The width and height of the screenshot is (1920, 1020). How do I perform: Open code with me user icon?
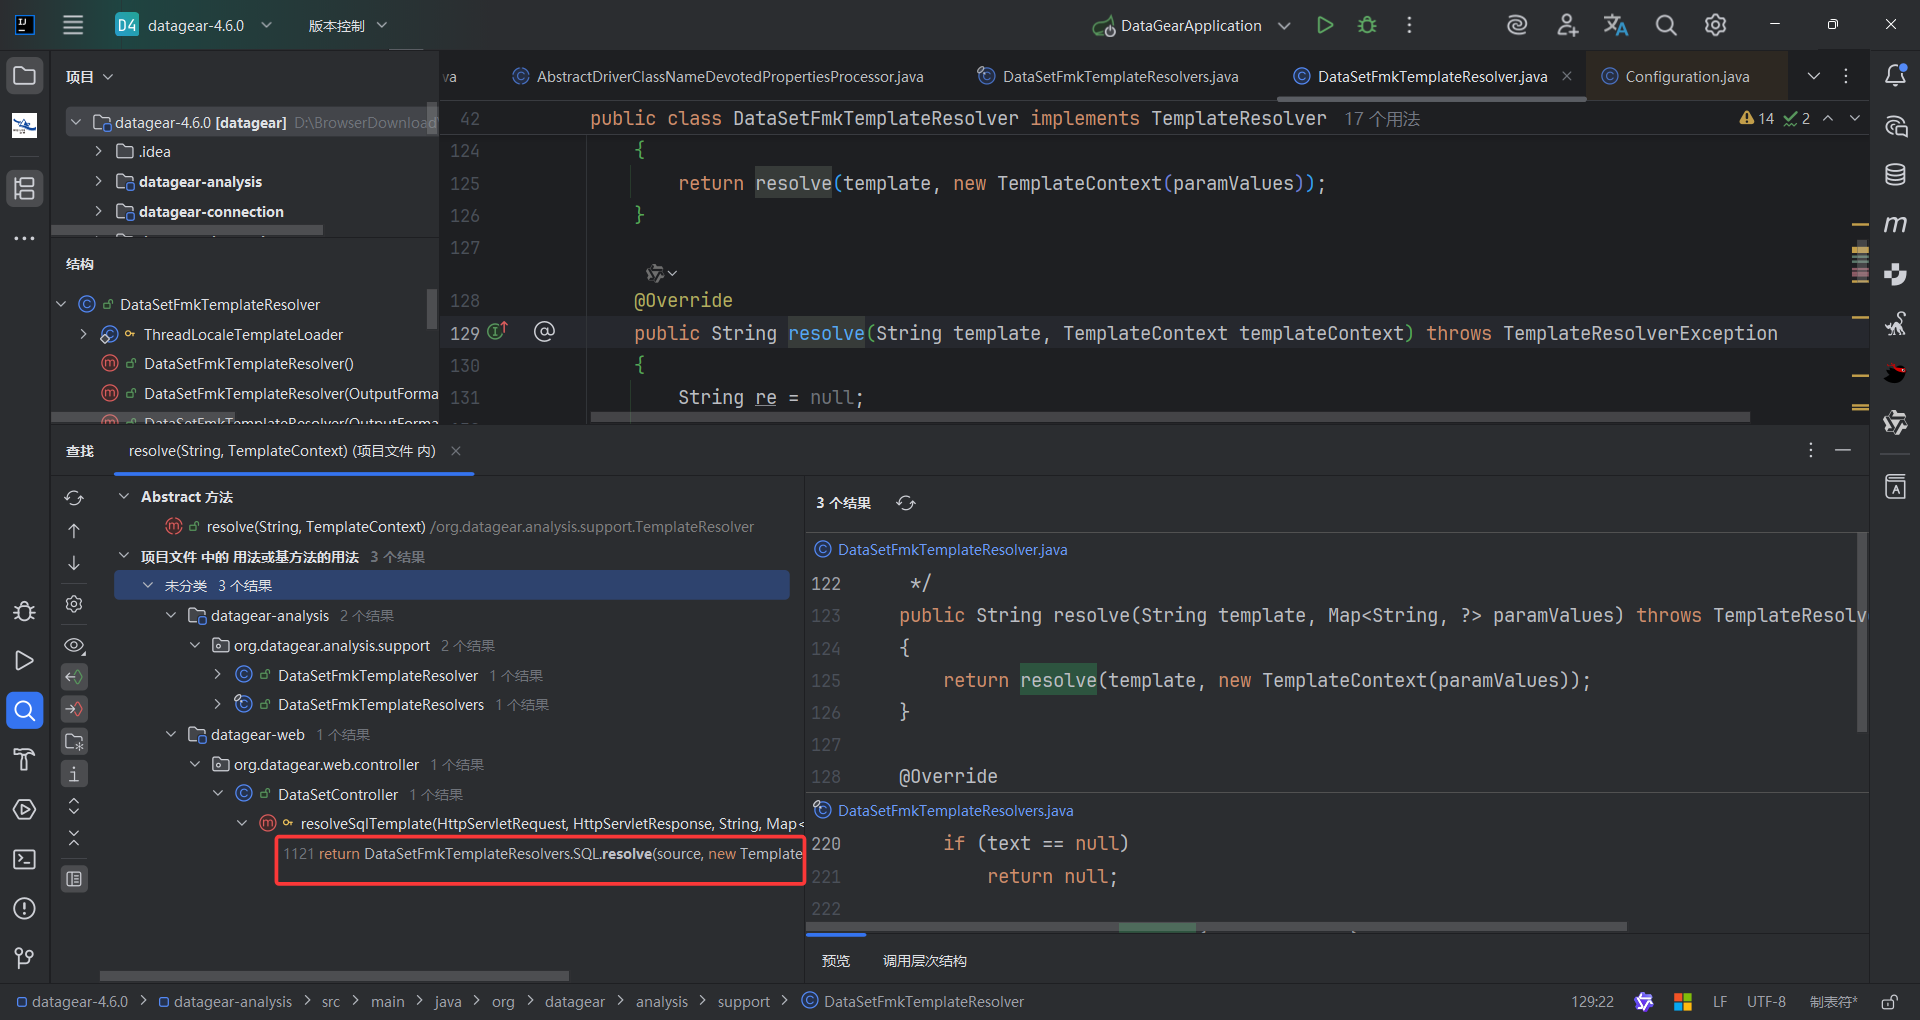coord(1567,25)
